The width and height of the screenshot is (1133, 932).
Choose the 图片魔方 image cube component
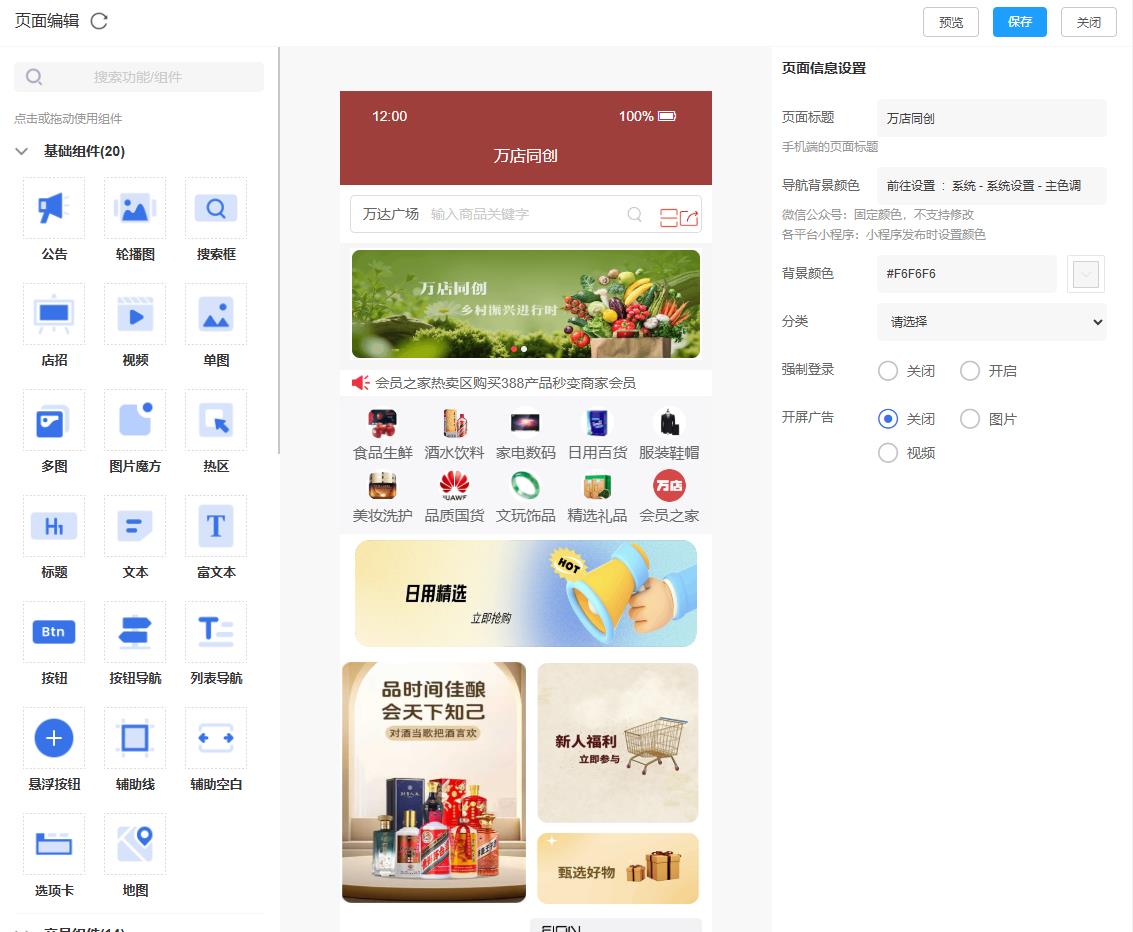pos(135,421)
